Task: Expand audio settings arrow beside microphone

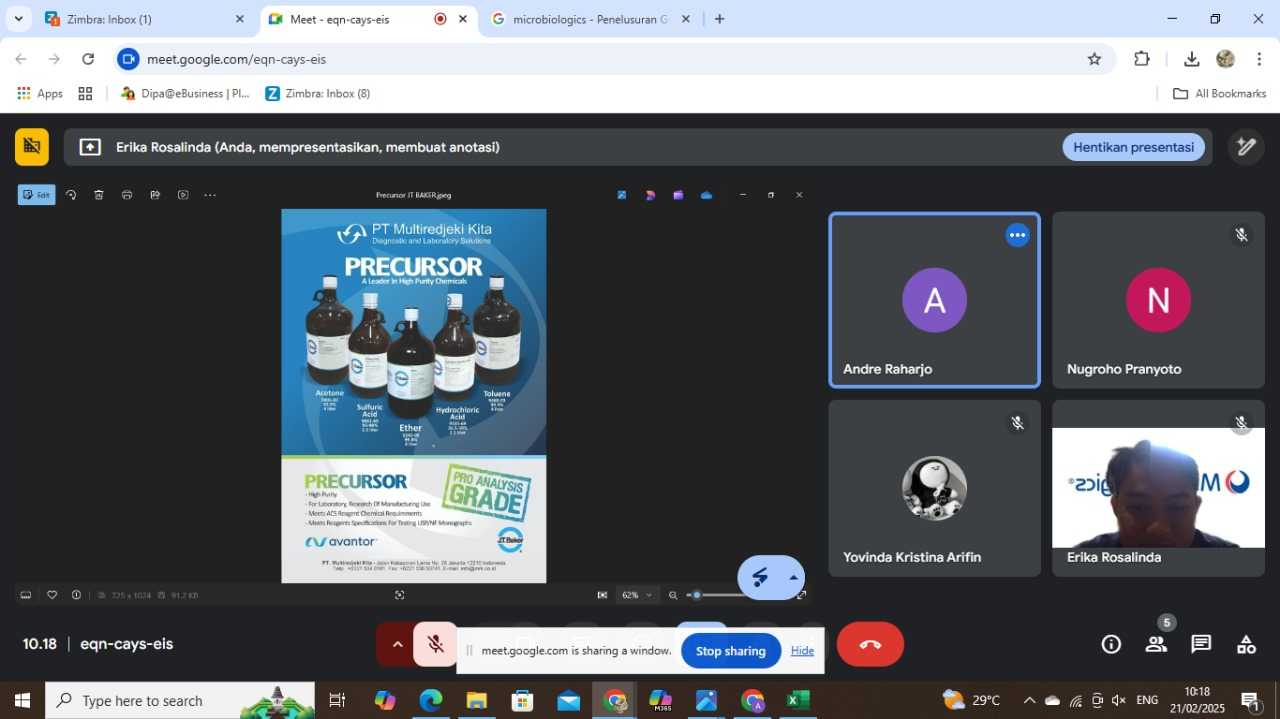Action: 397,644
